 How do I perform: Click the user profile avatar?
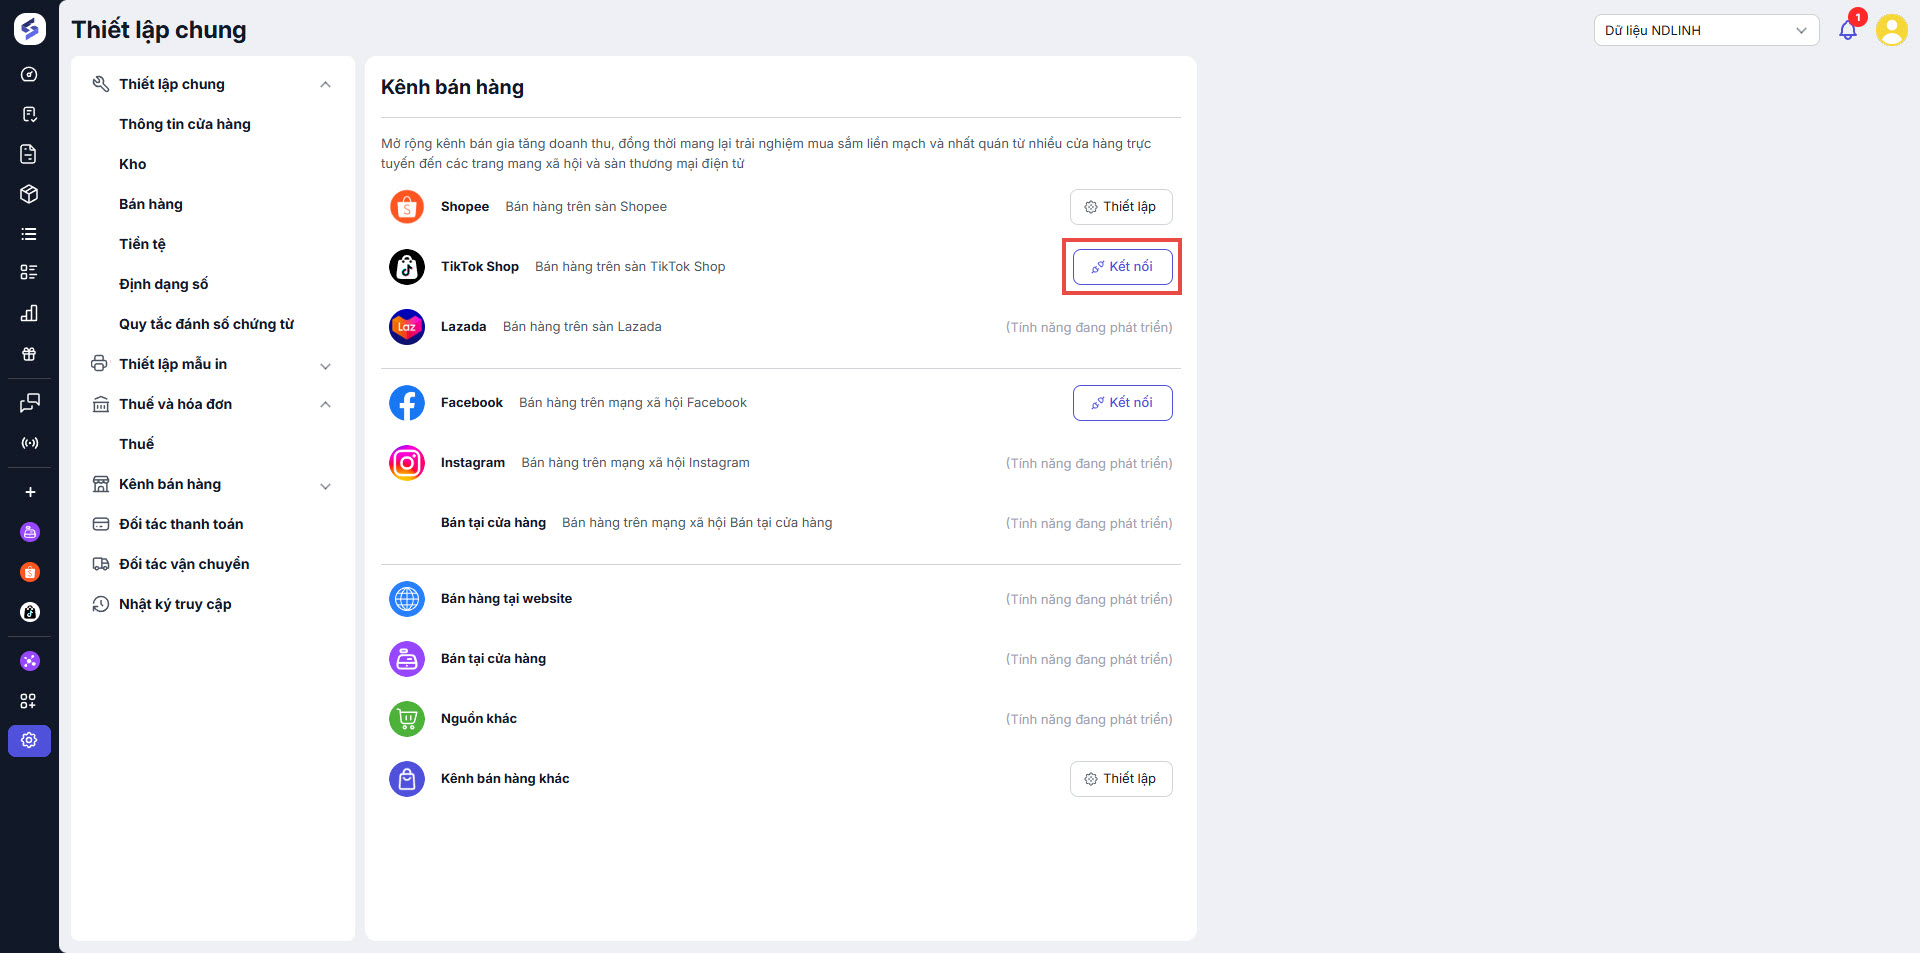click(1891, 30)
